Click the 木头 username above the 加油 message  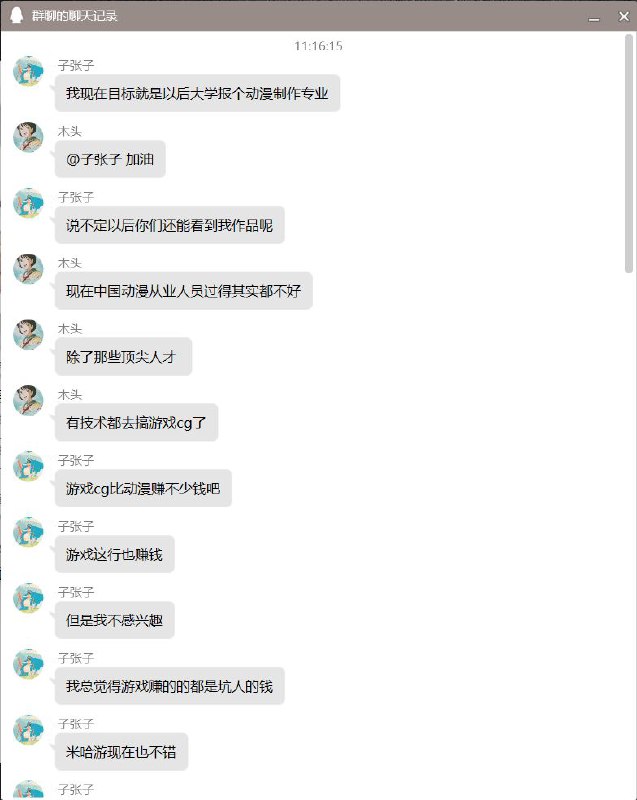tap(69, 131)
